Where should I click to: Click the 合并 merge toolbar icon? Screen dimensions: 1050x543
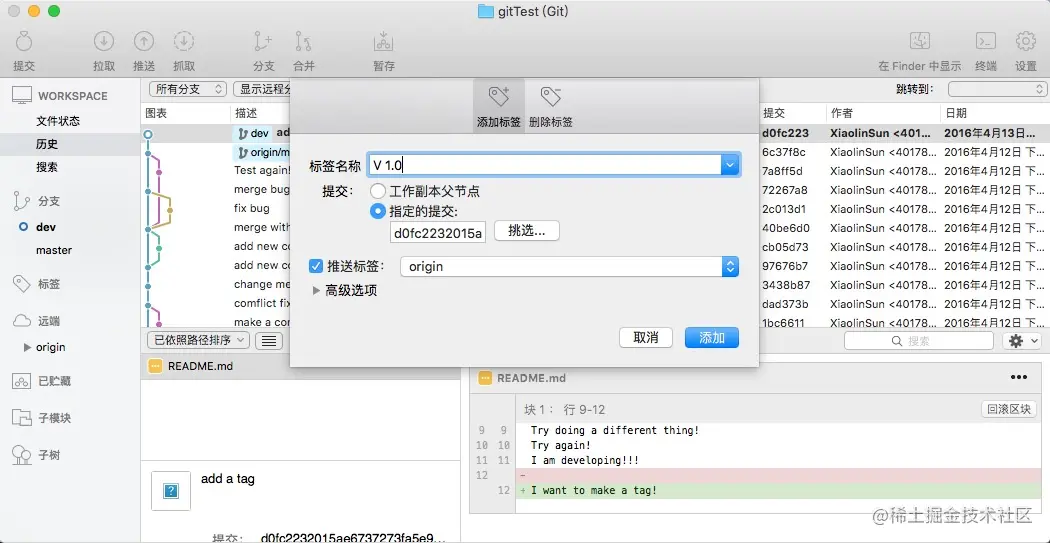pyautogui.click(x=303, y=42)
